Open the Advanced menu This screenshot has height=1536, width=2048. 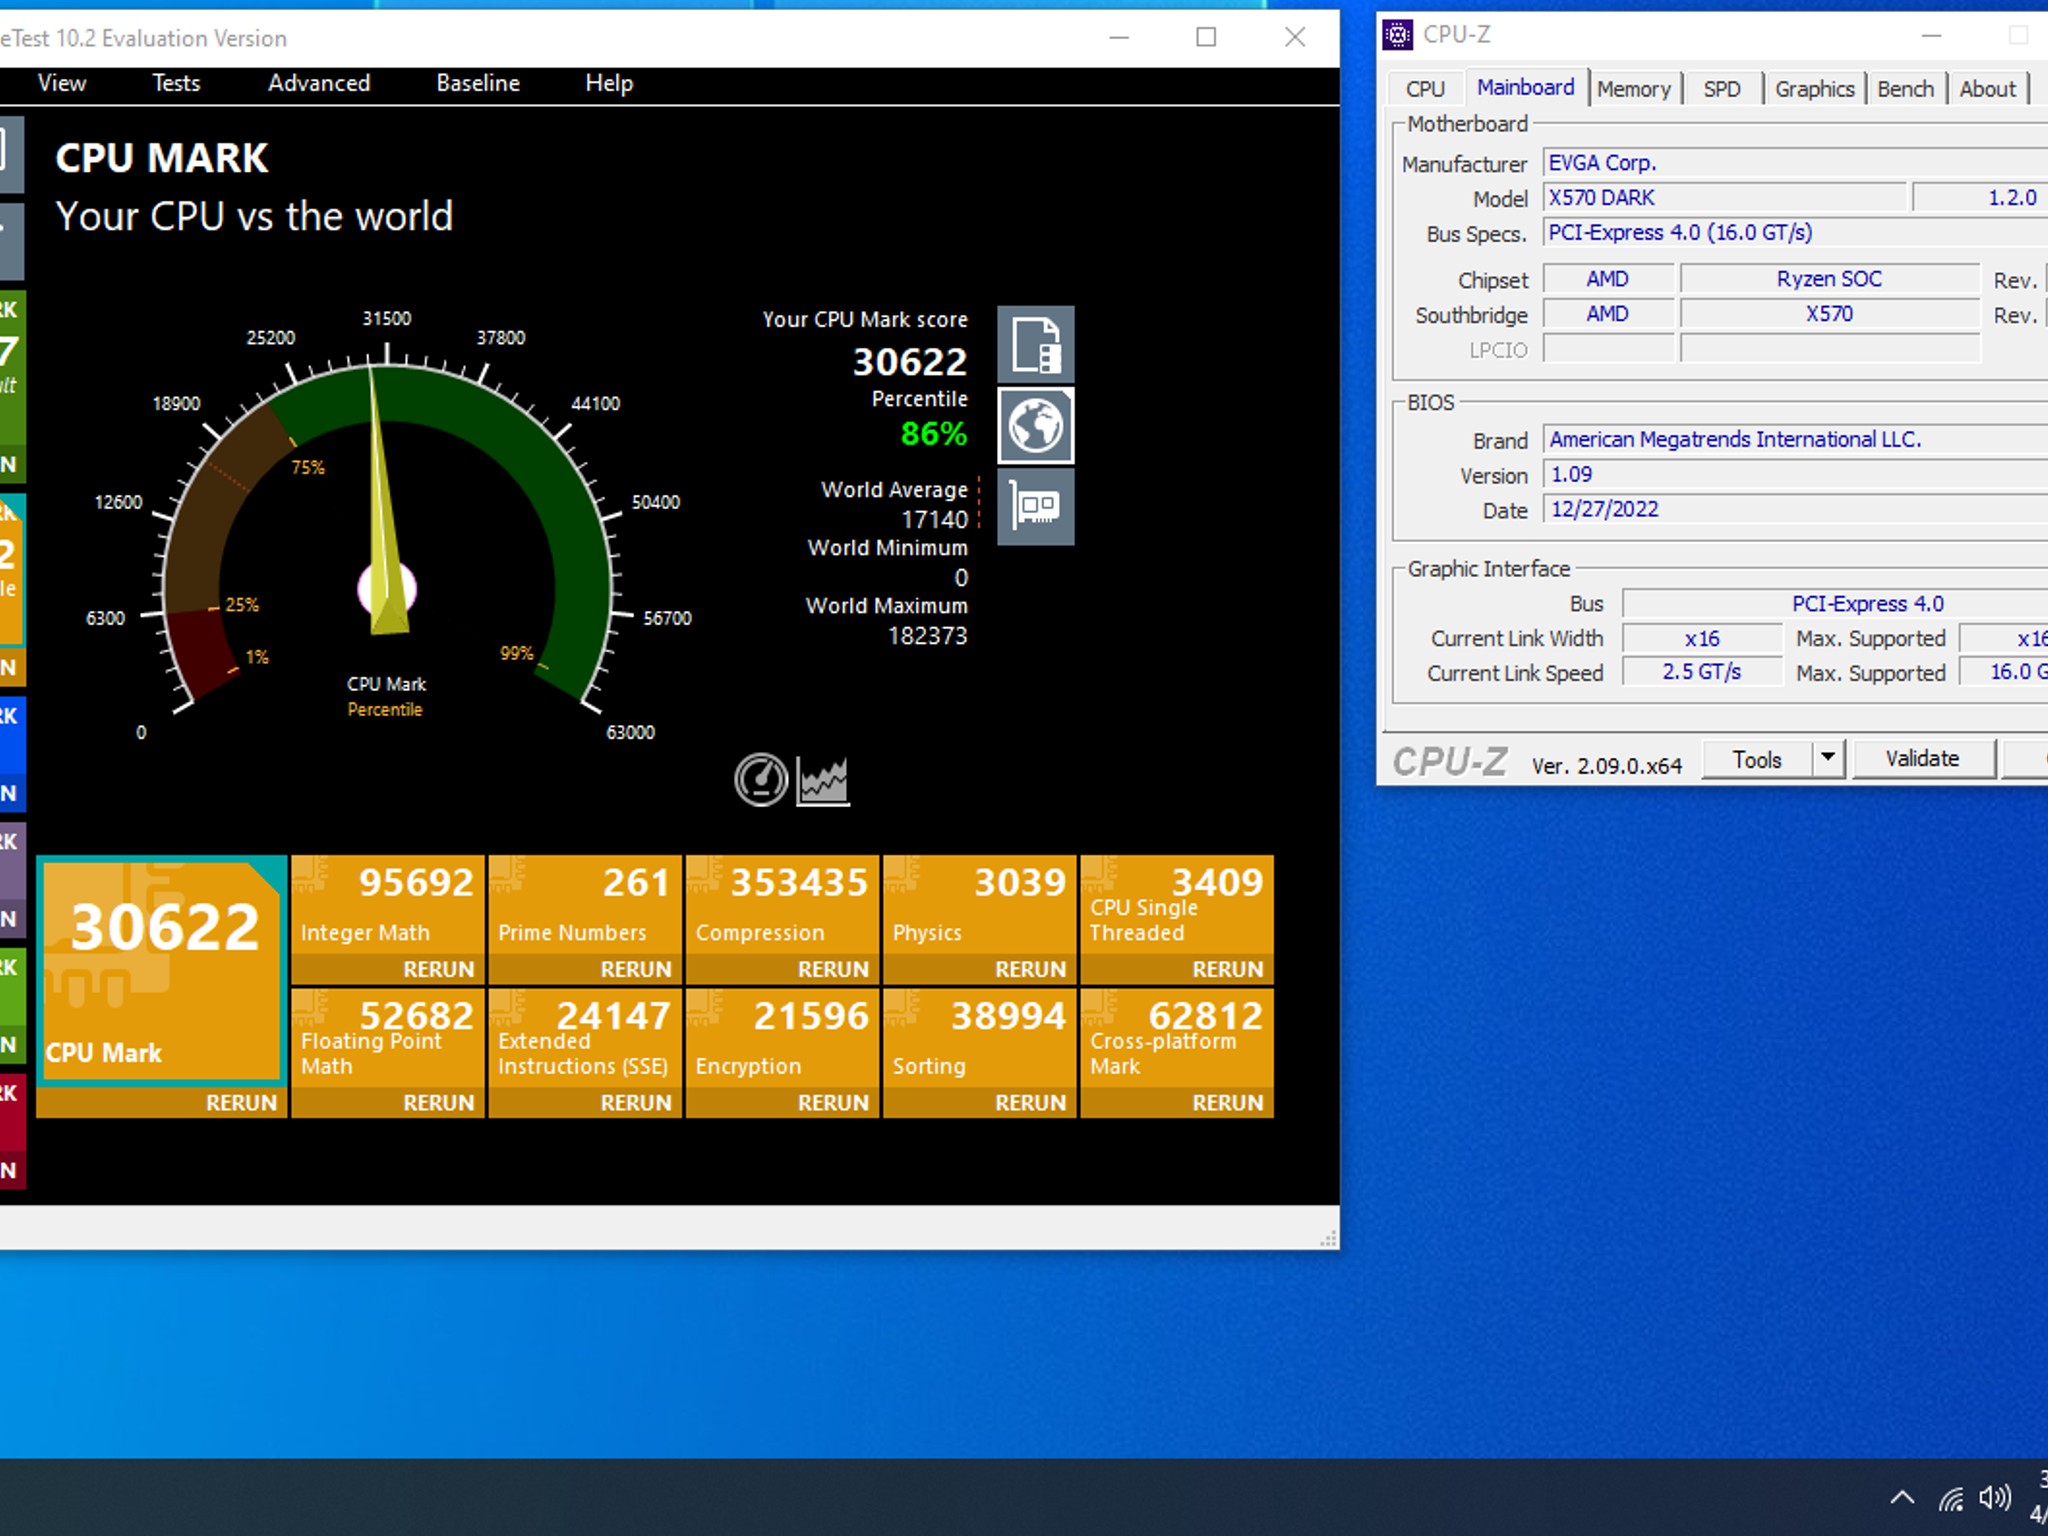[x=319, y=83]
